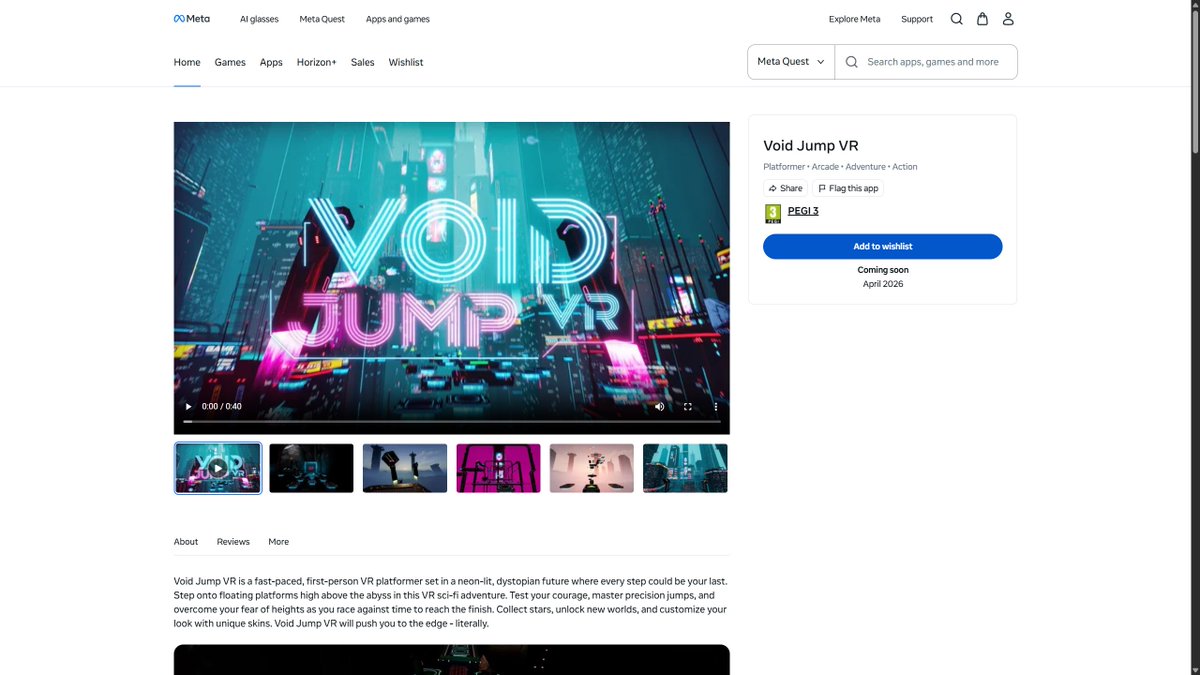Select the Home store tab
This screenshot has height=675, width=1200.
click(x=187, y=62)
